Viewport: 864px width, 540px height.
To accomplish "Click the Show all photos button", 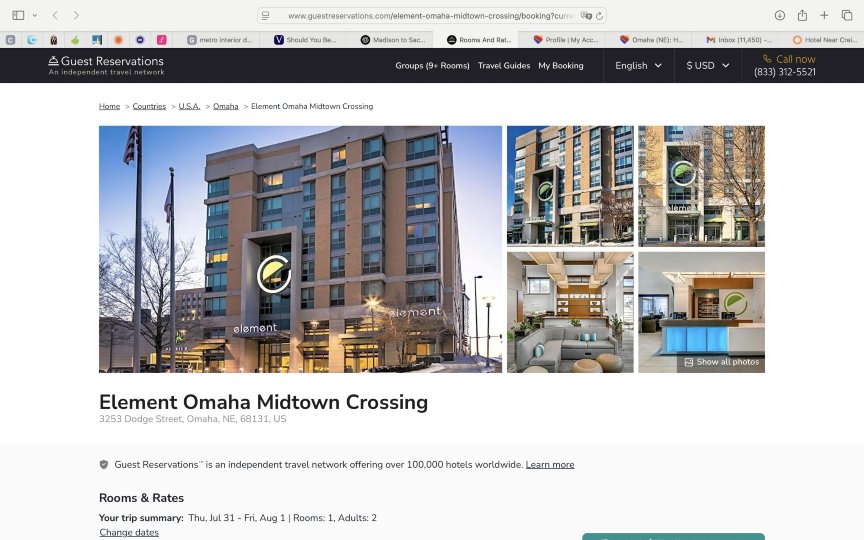I will click(721, 362).
